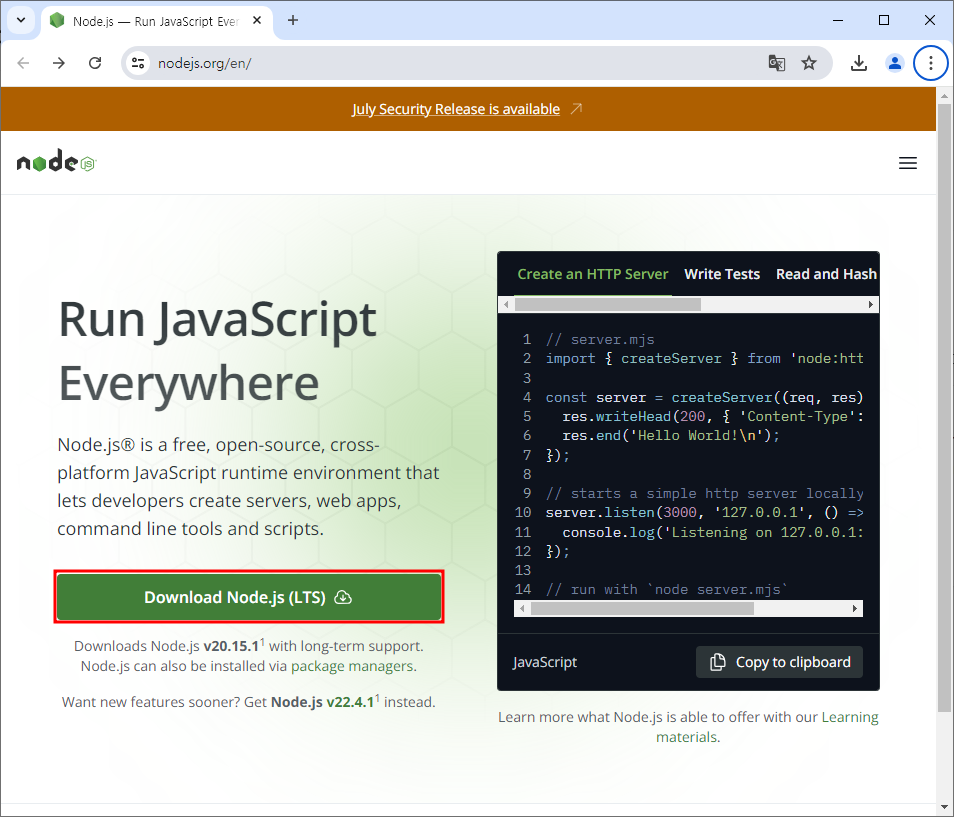The image size is (954, 817).
Task: Click the browser back arrow
Action: tap(23, 63)
